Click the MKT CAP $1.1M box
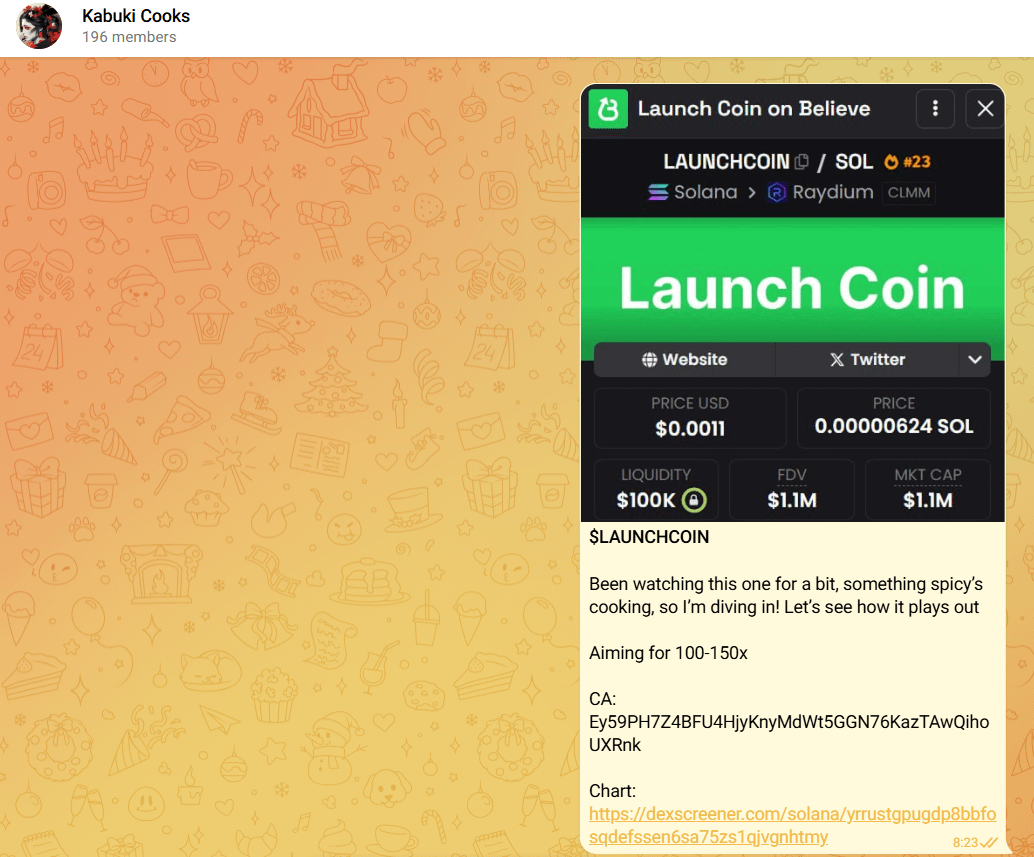Viewport: 1034px width, 857px height. [928, 489]
